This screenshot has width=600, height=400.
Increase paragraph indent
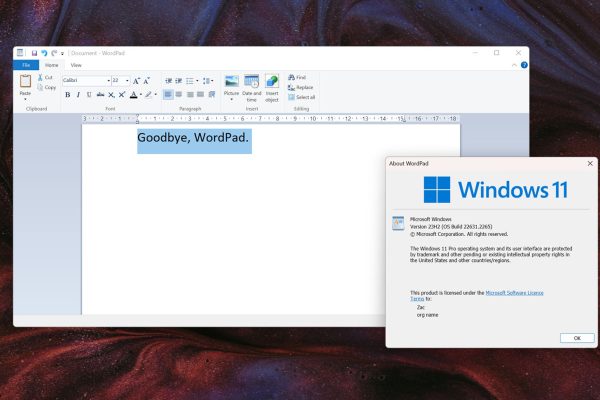[179, 81]
